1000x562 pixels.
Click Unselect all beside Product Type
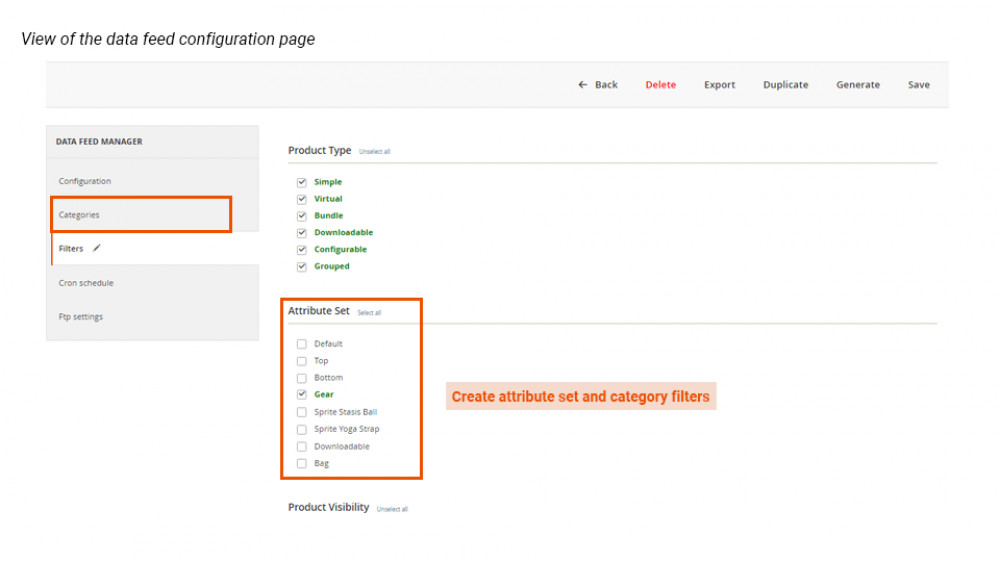(374, 152)
